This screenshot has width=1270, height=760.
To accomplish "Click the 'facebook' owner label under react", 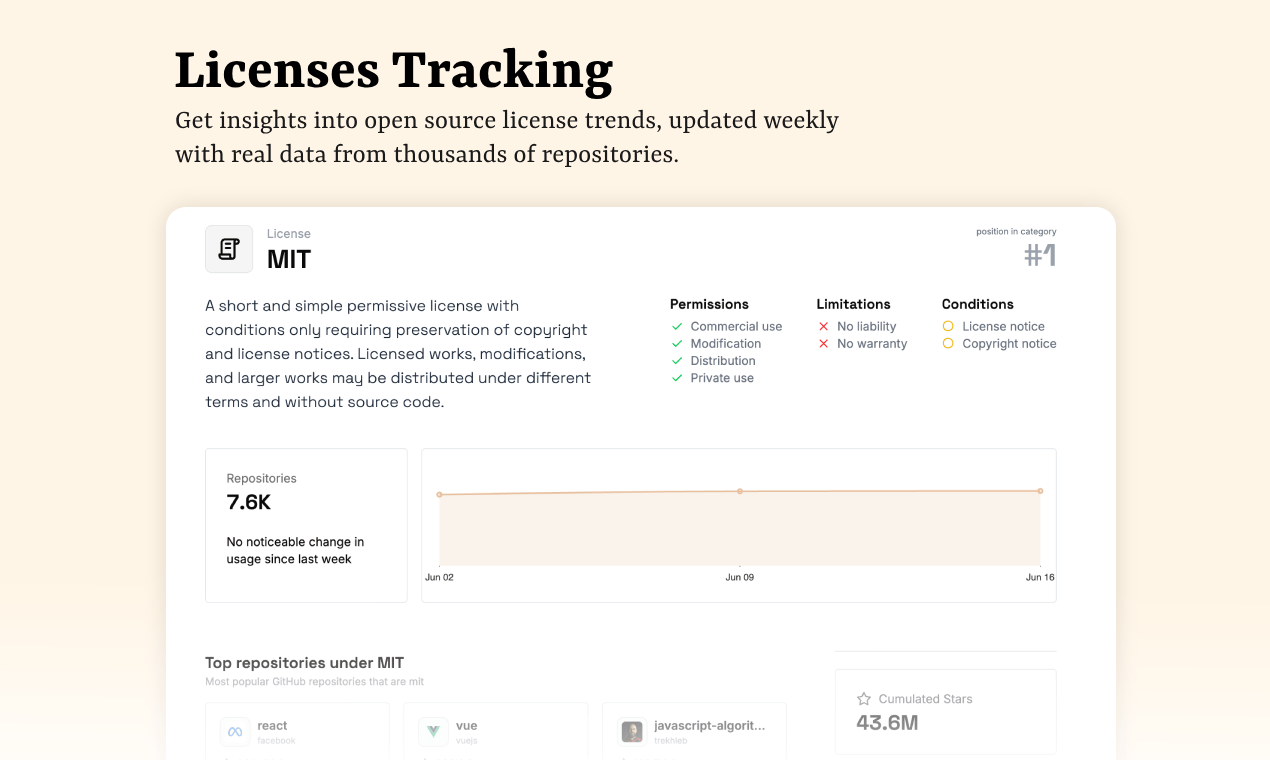I will 277,741.
